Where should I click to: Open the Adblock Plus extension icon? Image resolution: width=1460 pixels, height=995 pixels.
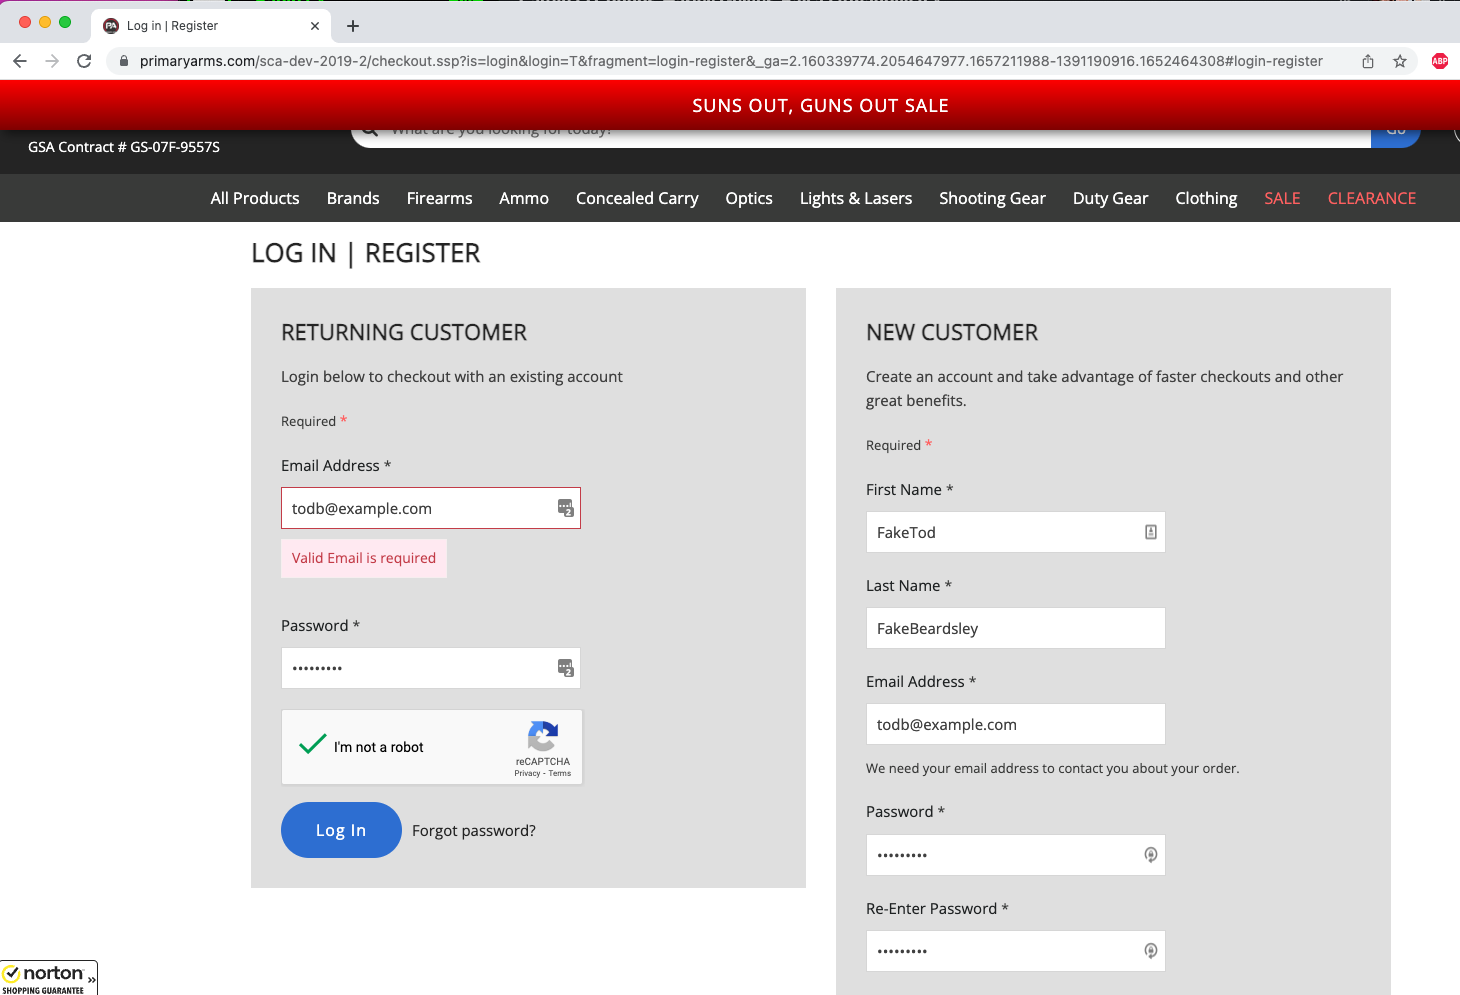1439,61
